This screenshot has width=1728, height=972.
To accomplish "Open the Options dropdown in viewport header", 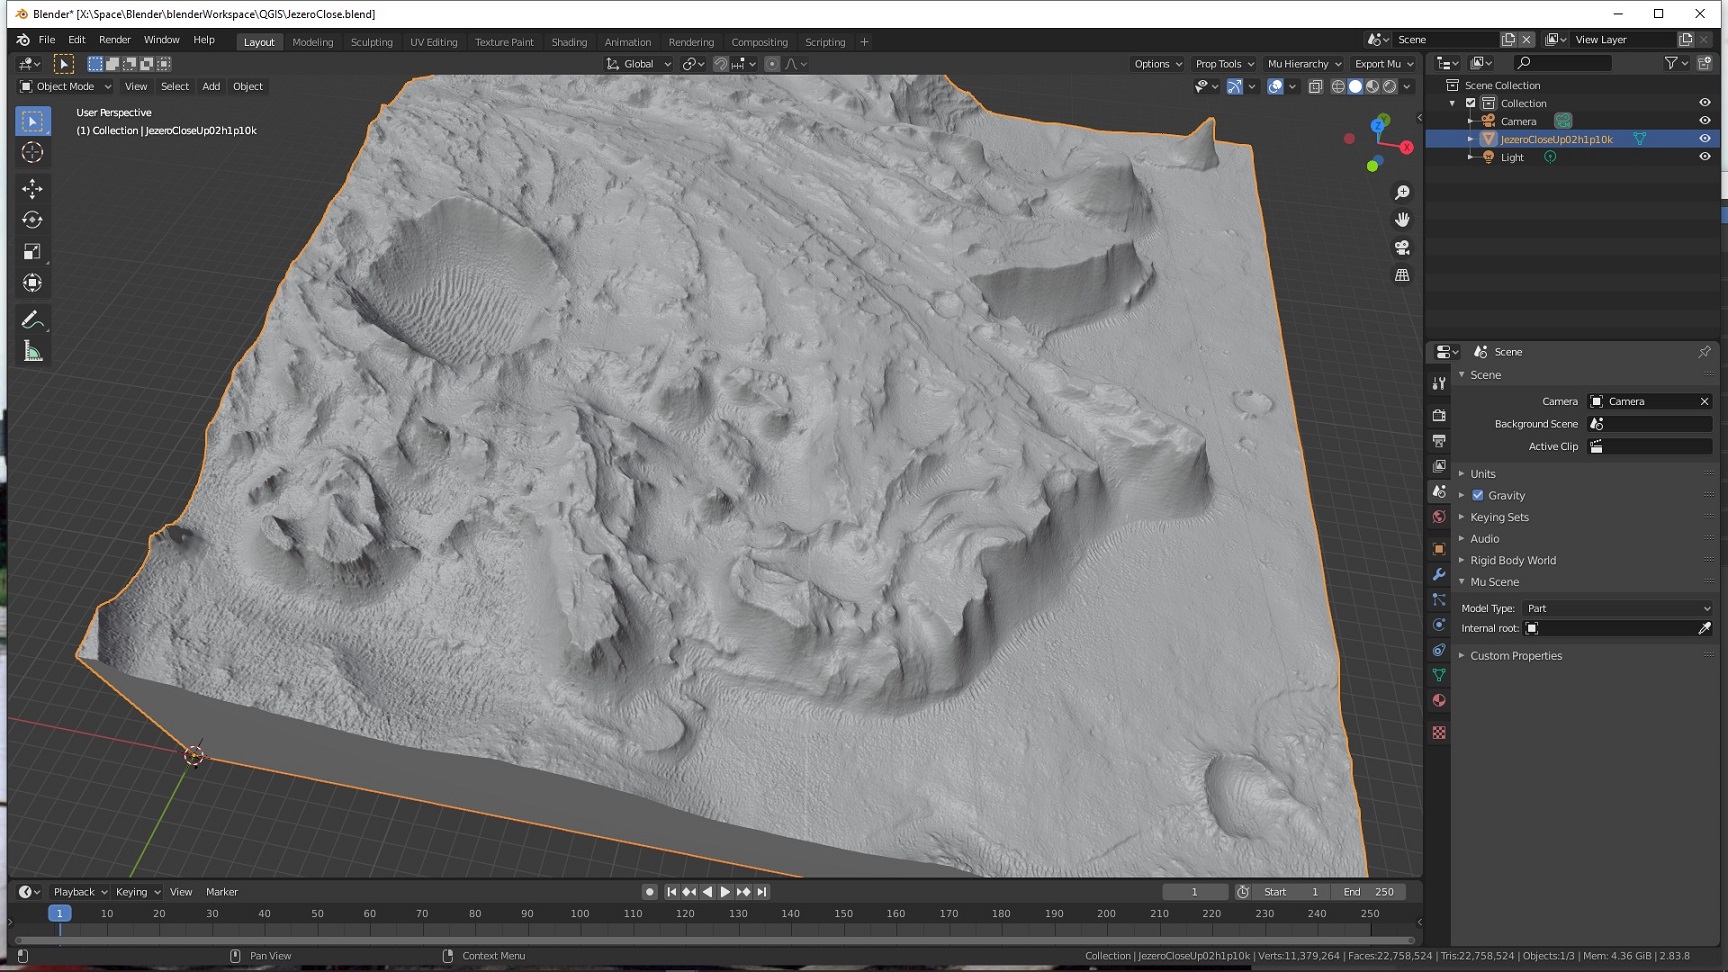I will click(x=1158, y=64).
